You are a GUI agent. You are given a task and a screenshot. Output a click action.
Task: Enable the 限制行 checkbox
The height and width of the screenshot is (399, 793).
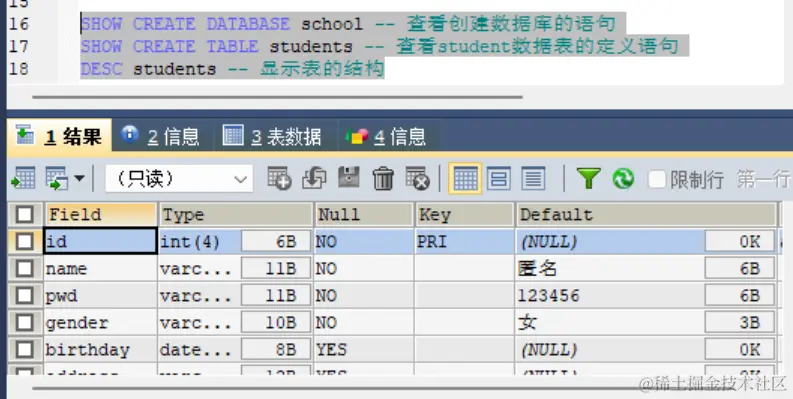656,179
